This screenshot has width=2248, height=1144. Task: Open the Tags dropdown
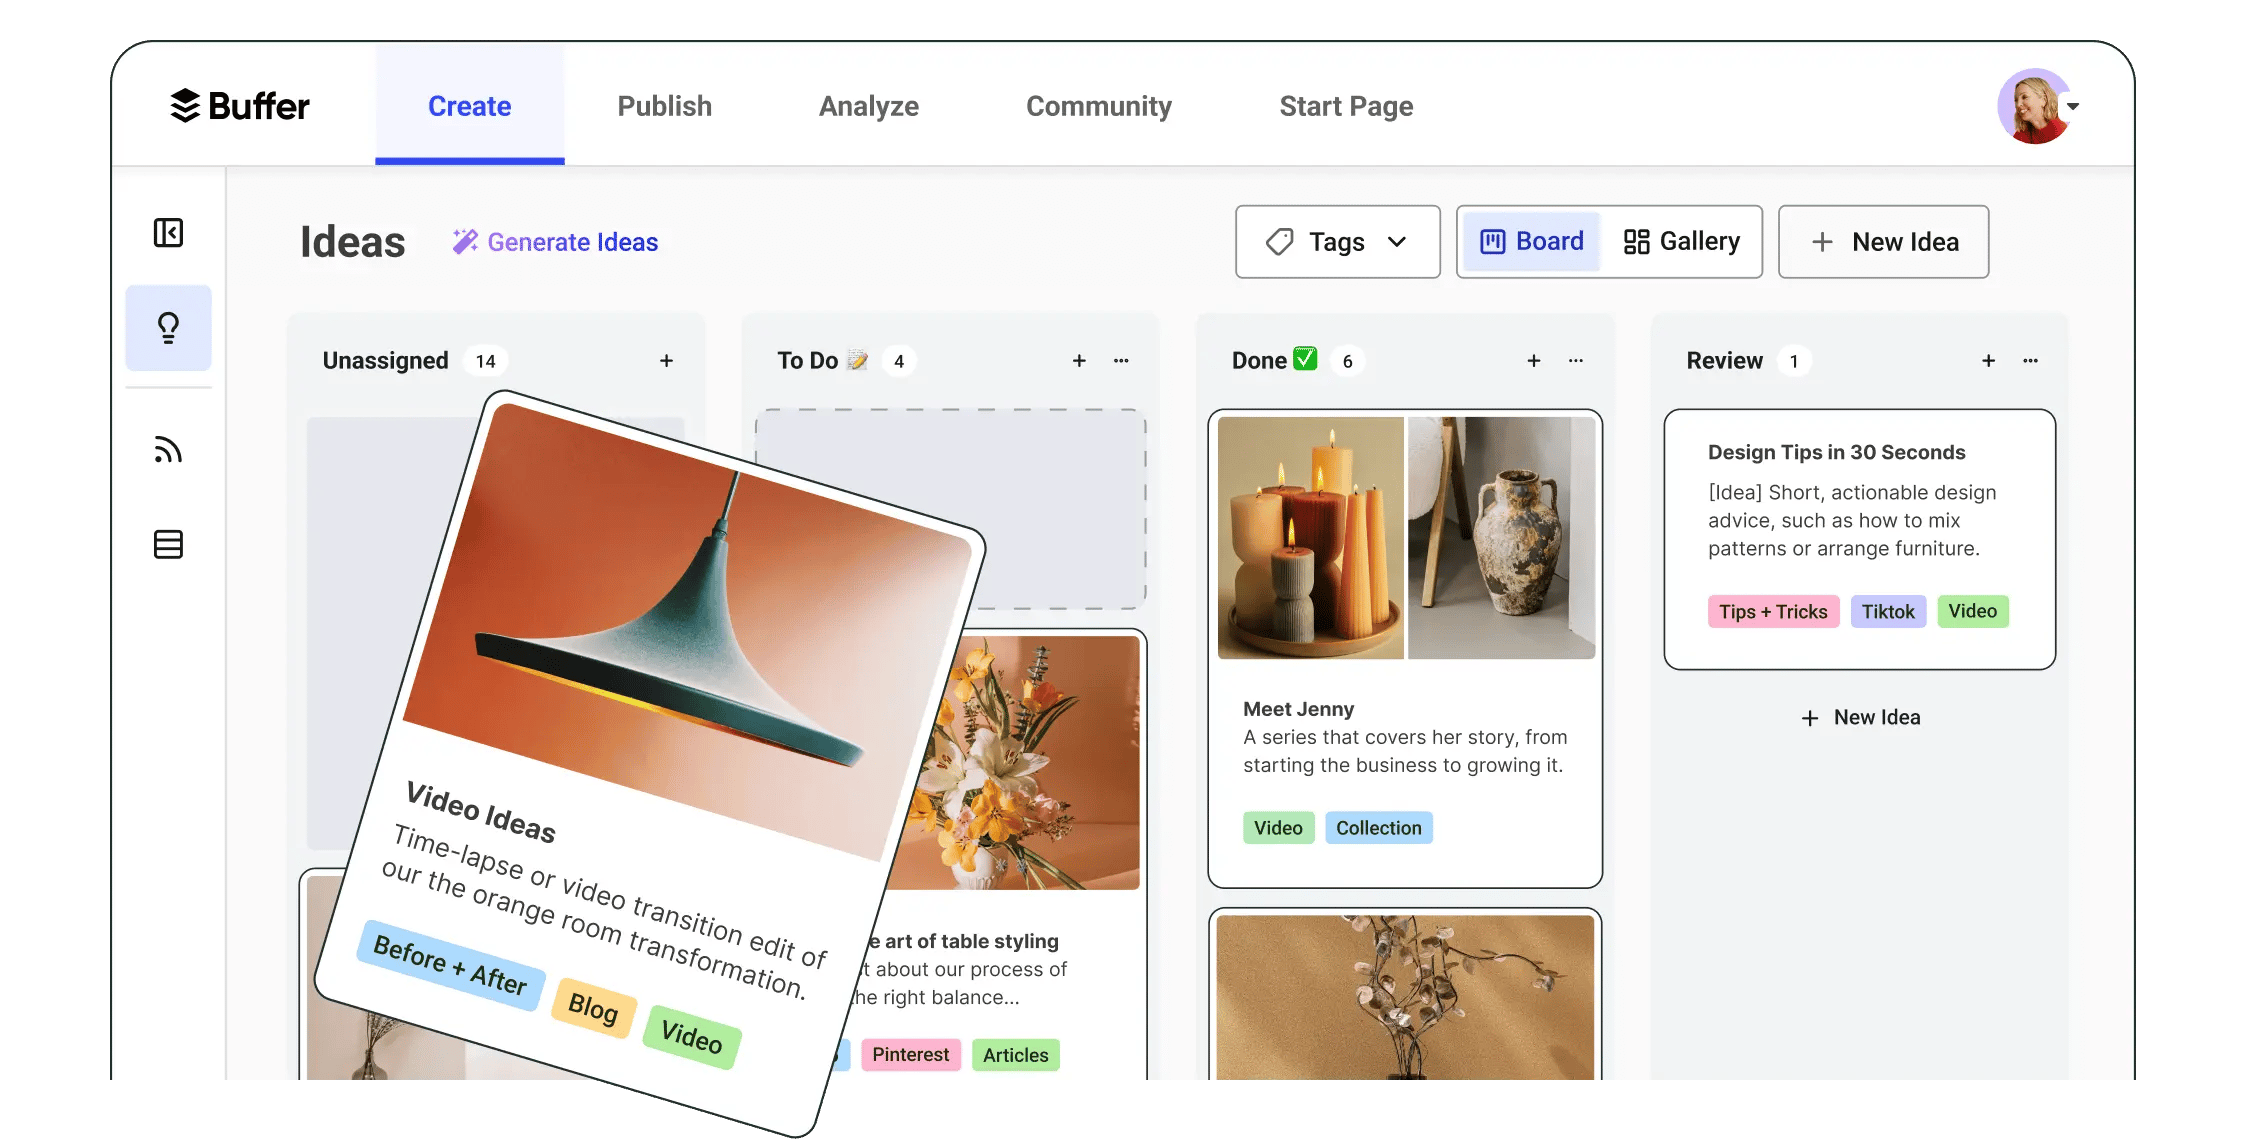[1337, 241]
